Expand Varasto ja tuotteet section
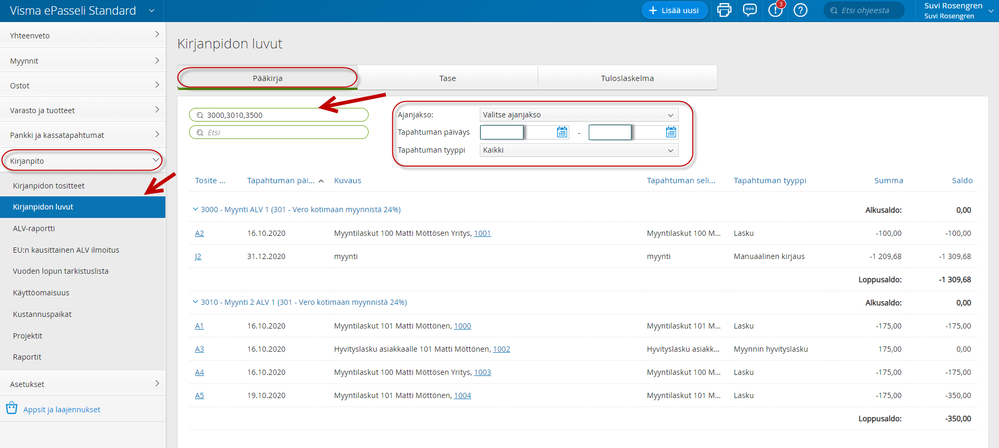This screenshot has width=999, height=448. 83,110
